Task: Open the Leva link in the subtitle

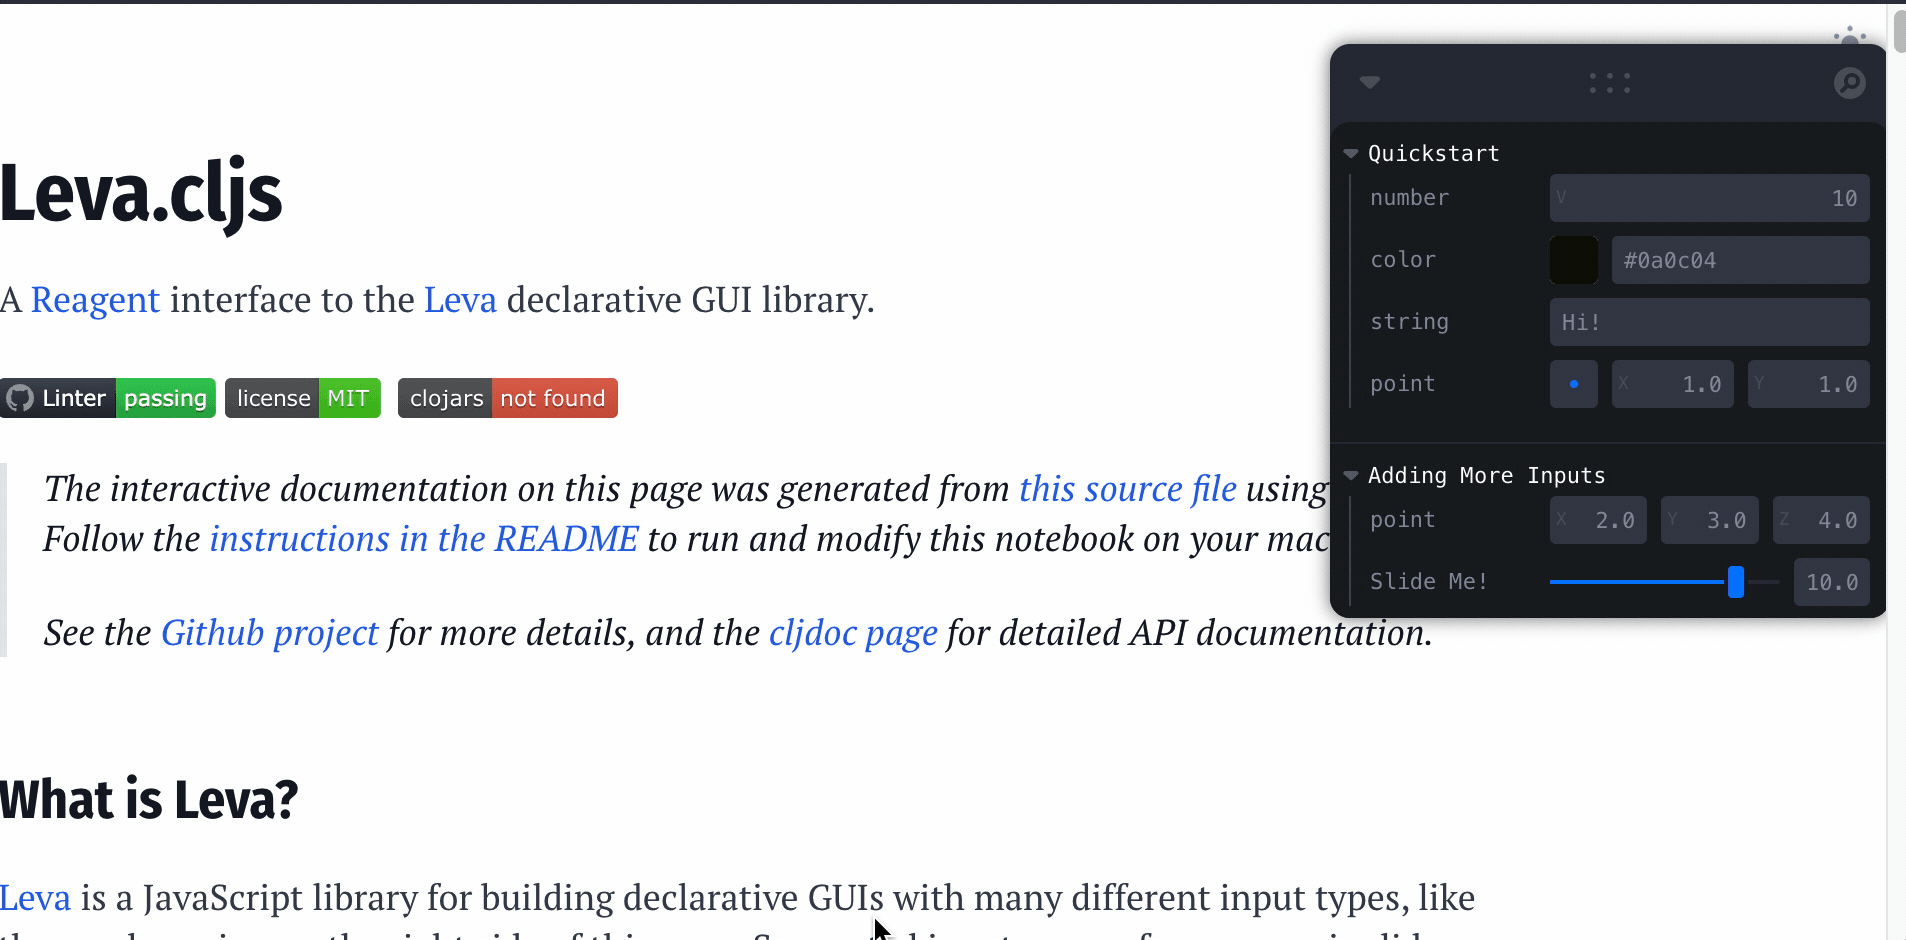Action: [460, 300]
